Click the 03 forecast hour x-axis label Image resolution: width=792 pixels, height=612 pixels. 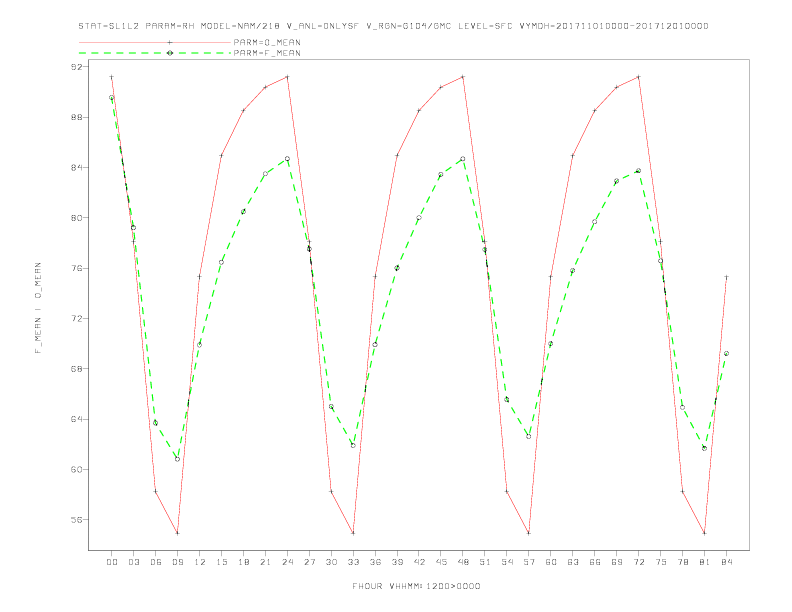134,562
